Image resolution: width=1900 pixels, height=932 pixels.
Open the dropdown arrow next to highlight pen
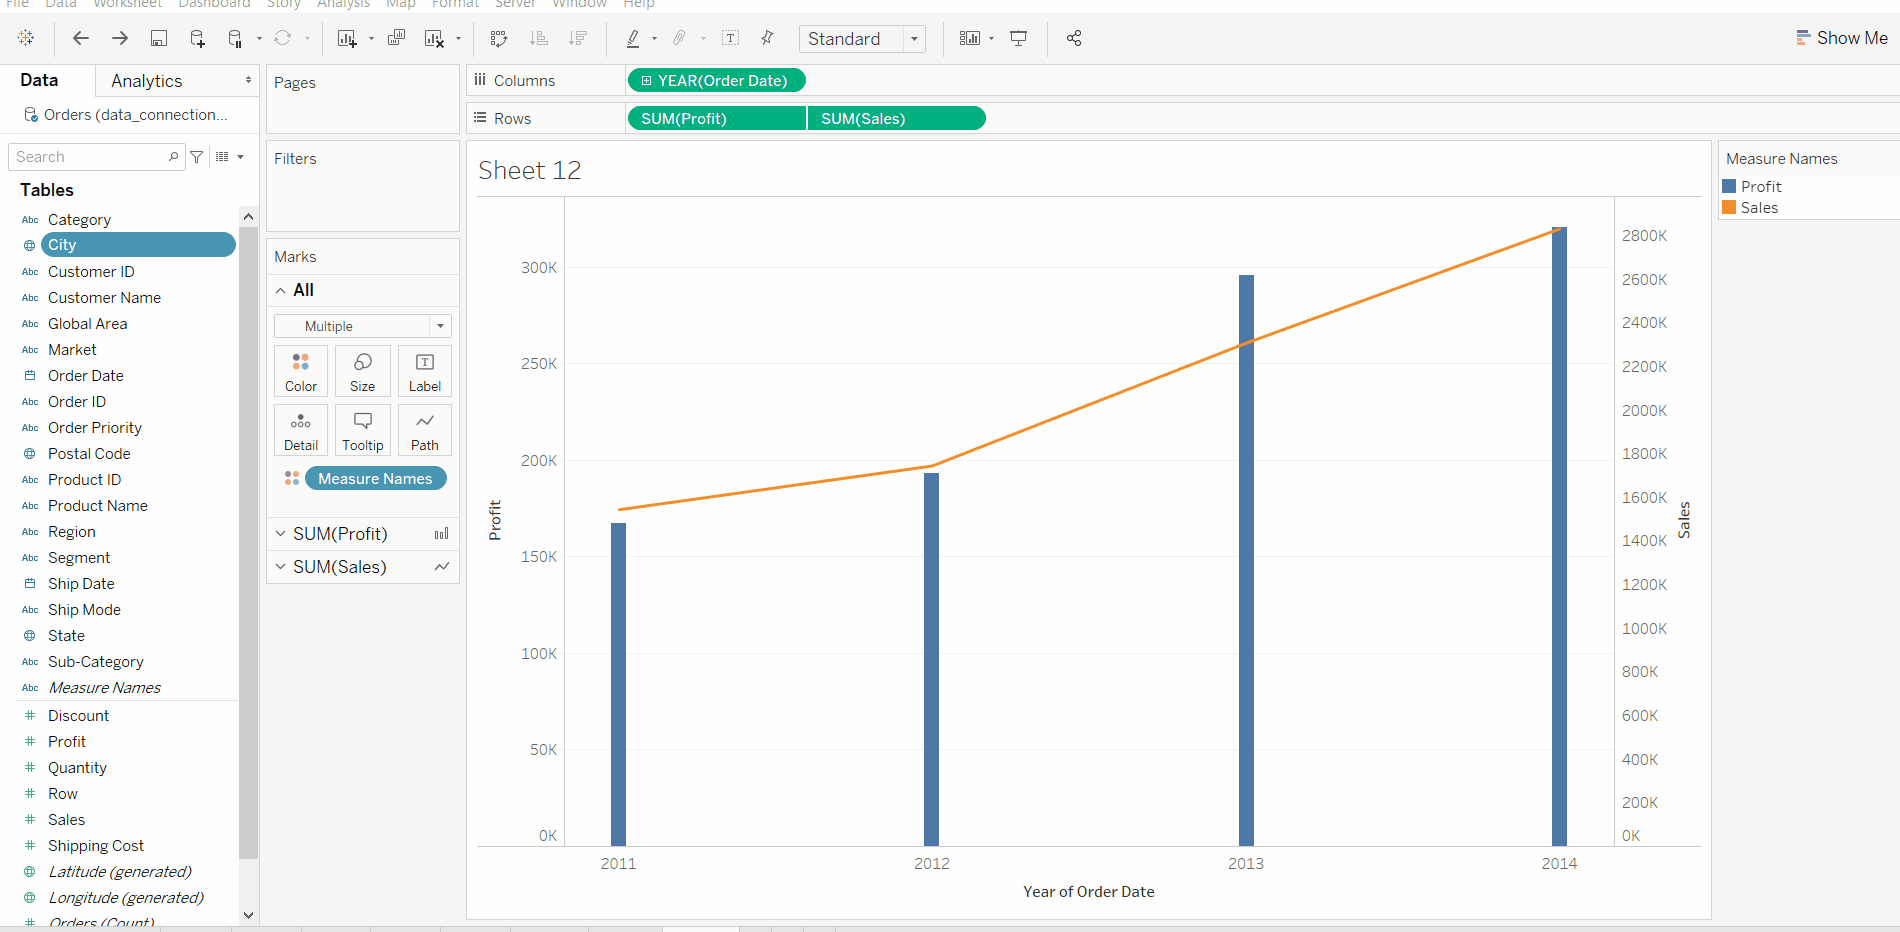[x=654, y=39]
